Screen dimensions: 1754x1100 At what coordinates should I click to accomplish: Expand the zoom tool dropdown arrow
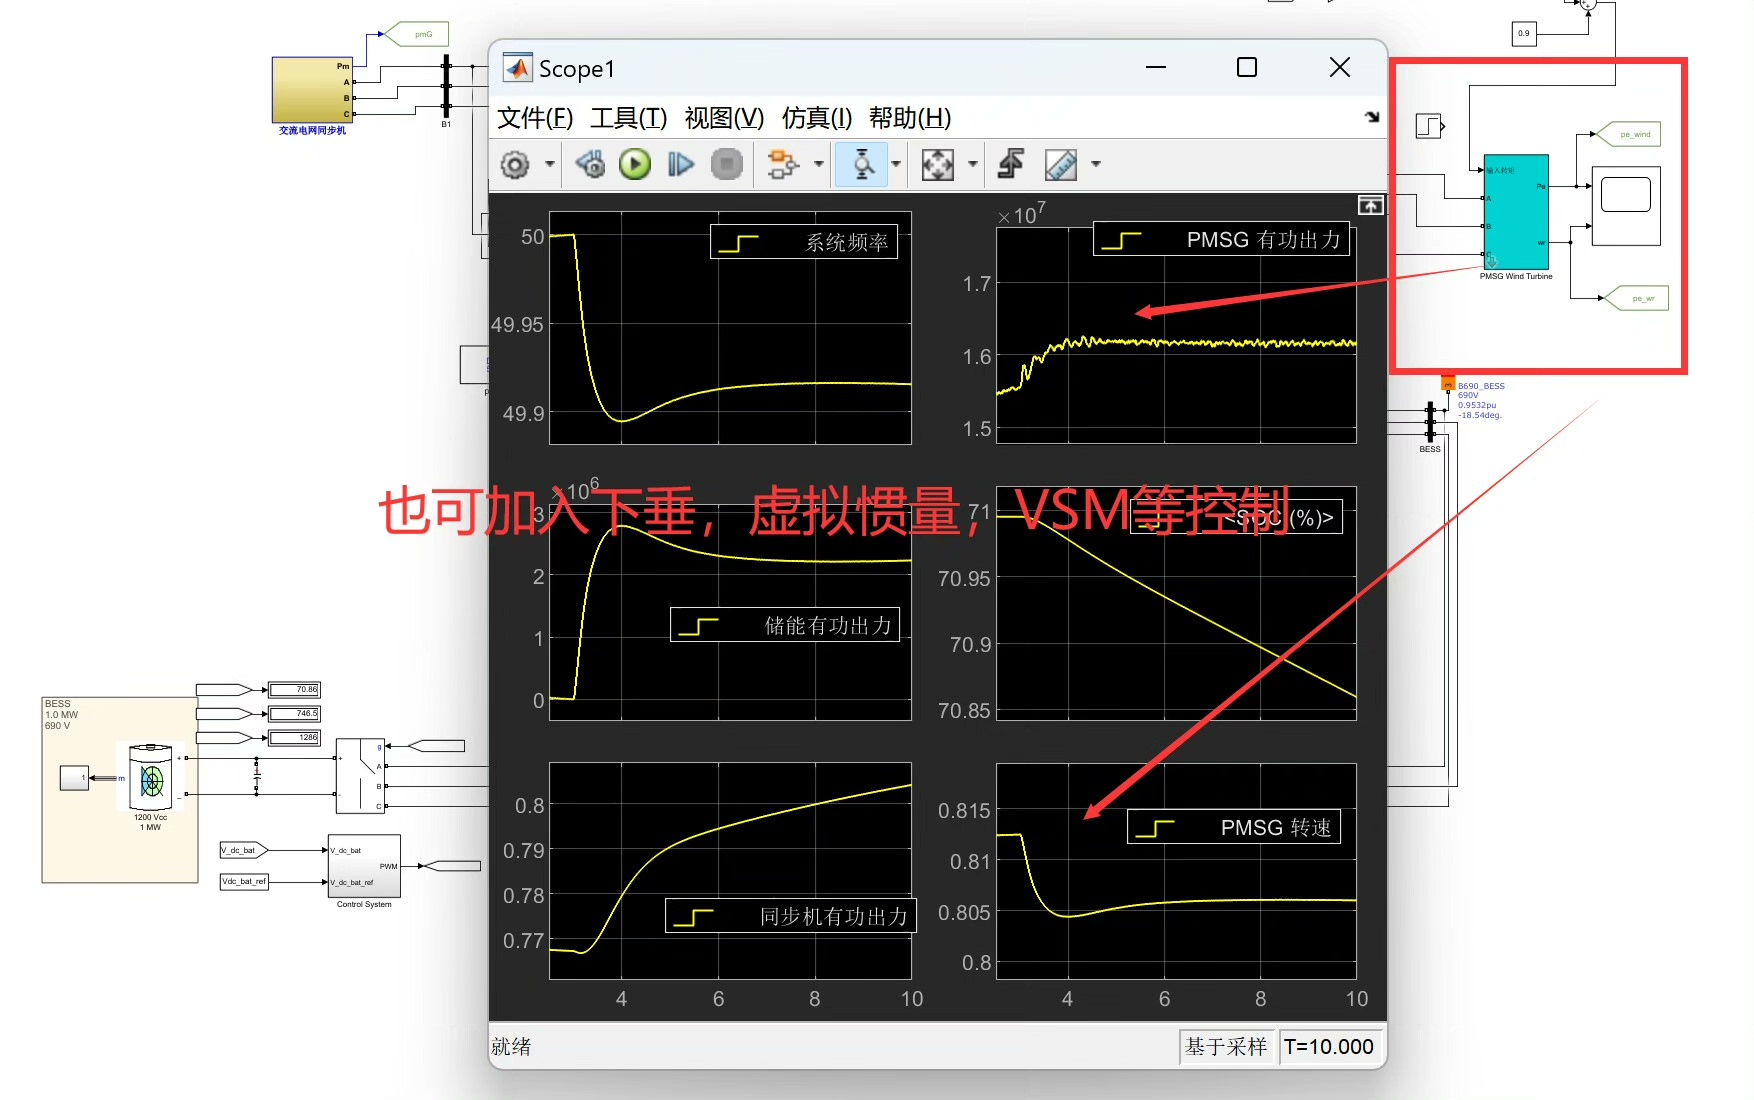896,165
